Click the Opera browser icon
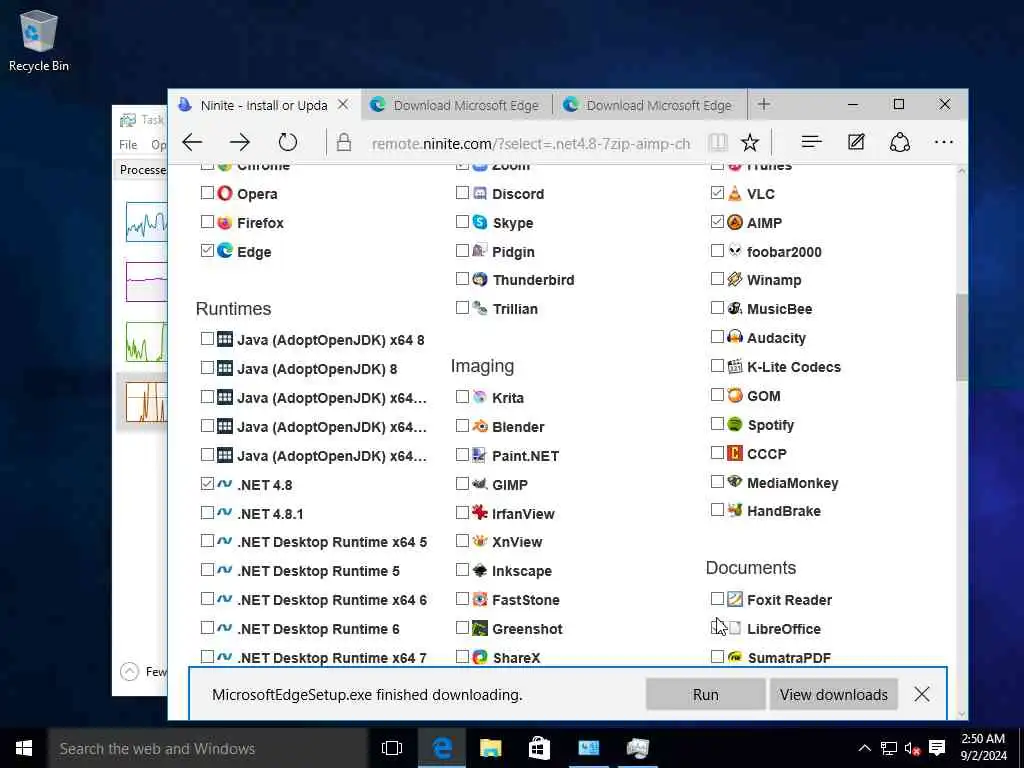 pyautogui.click(x=225, y=193)
